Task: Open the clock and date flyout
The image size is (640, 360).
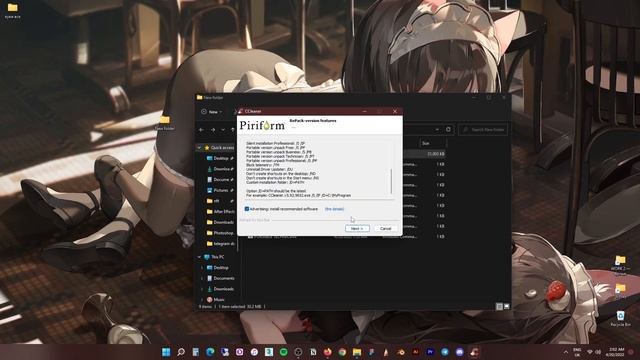Action: pos(616,352)
